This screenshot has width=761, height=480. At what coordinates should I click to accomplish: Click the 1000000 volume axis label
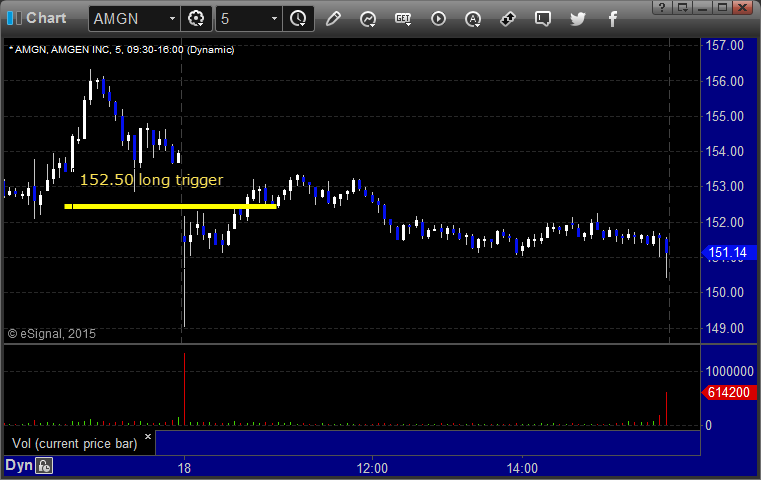point(729,371)
